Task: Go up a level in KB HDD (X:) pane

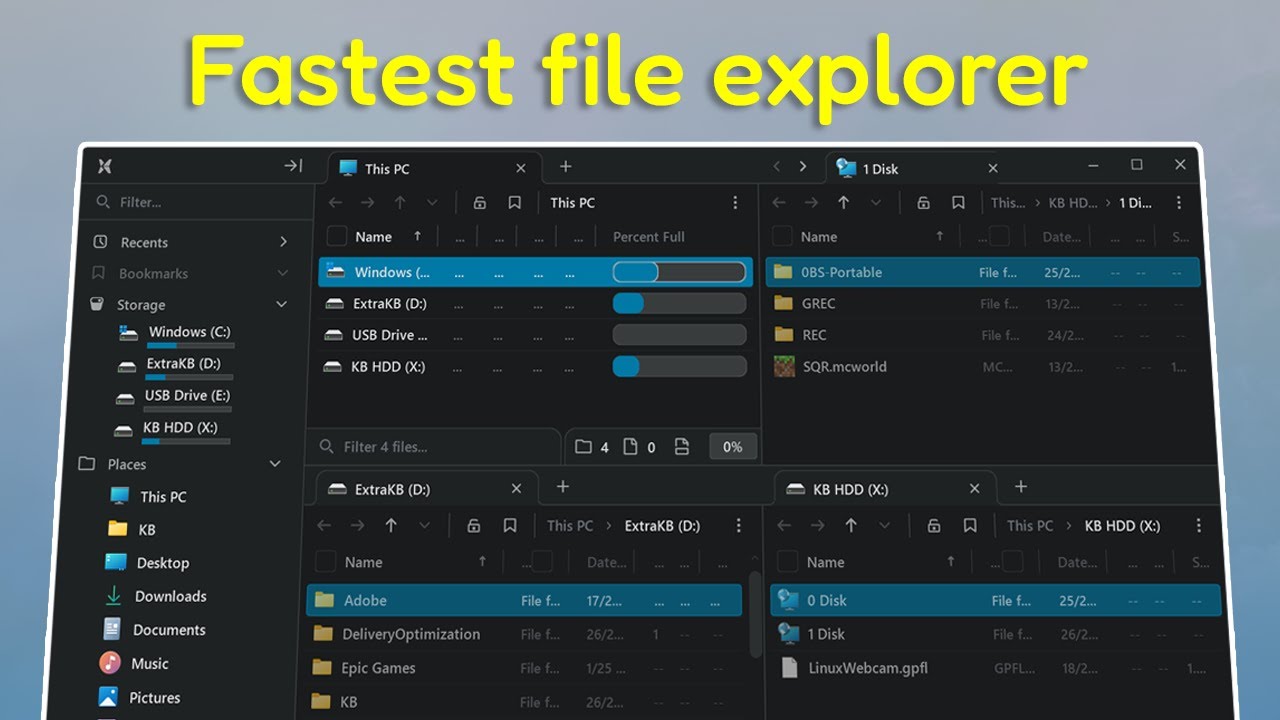Action: pos(851,526)
